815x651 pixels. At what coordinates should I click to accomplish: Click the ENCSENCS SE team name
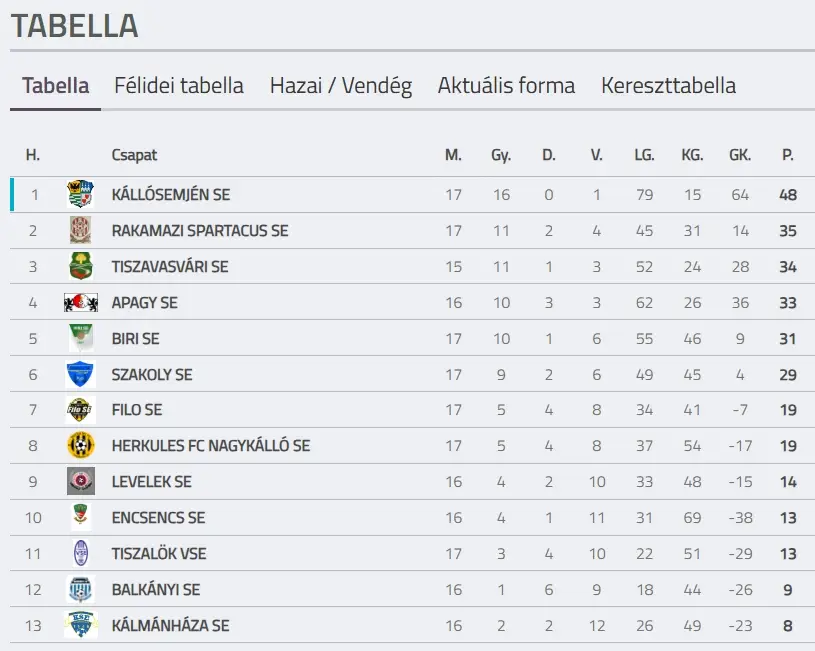point(159,517)
